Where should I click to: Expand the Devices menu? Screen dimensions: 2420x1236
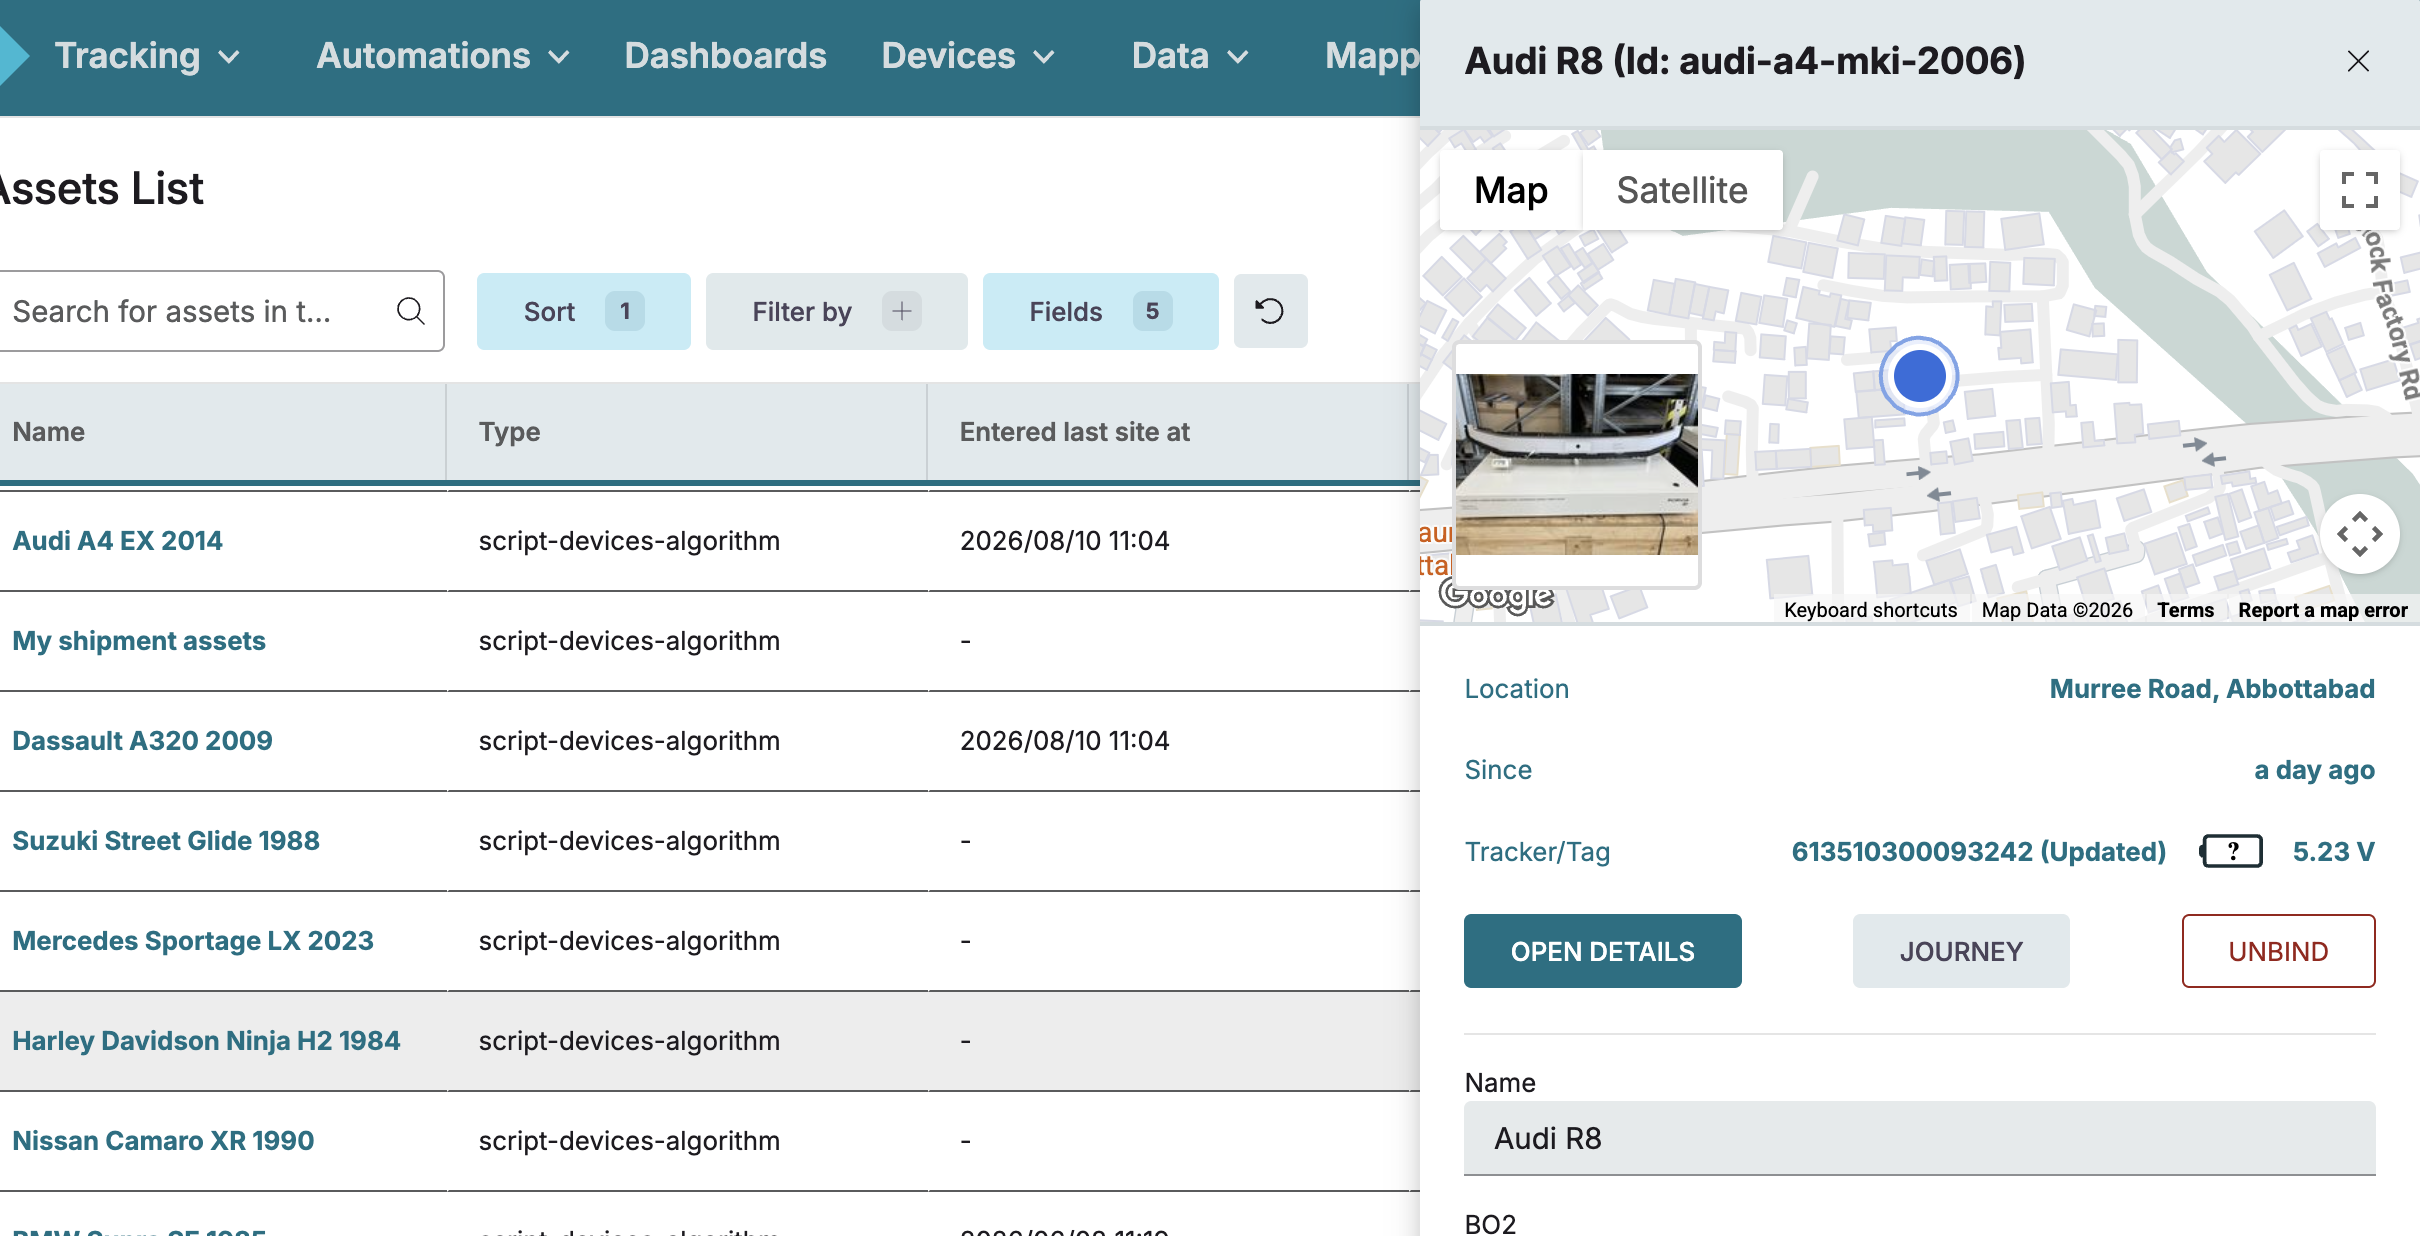click(x=968, y=56)
